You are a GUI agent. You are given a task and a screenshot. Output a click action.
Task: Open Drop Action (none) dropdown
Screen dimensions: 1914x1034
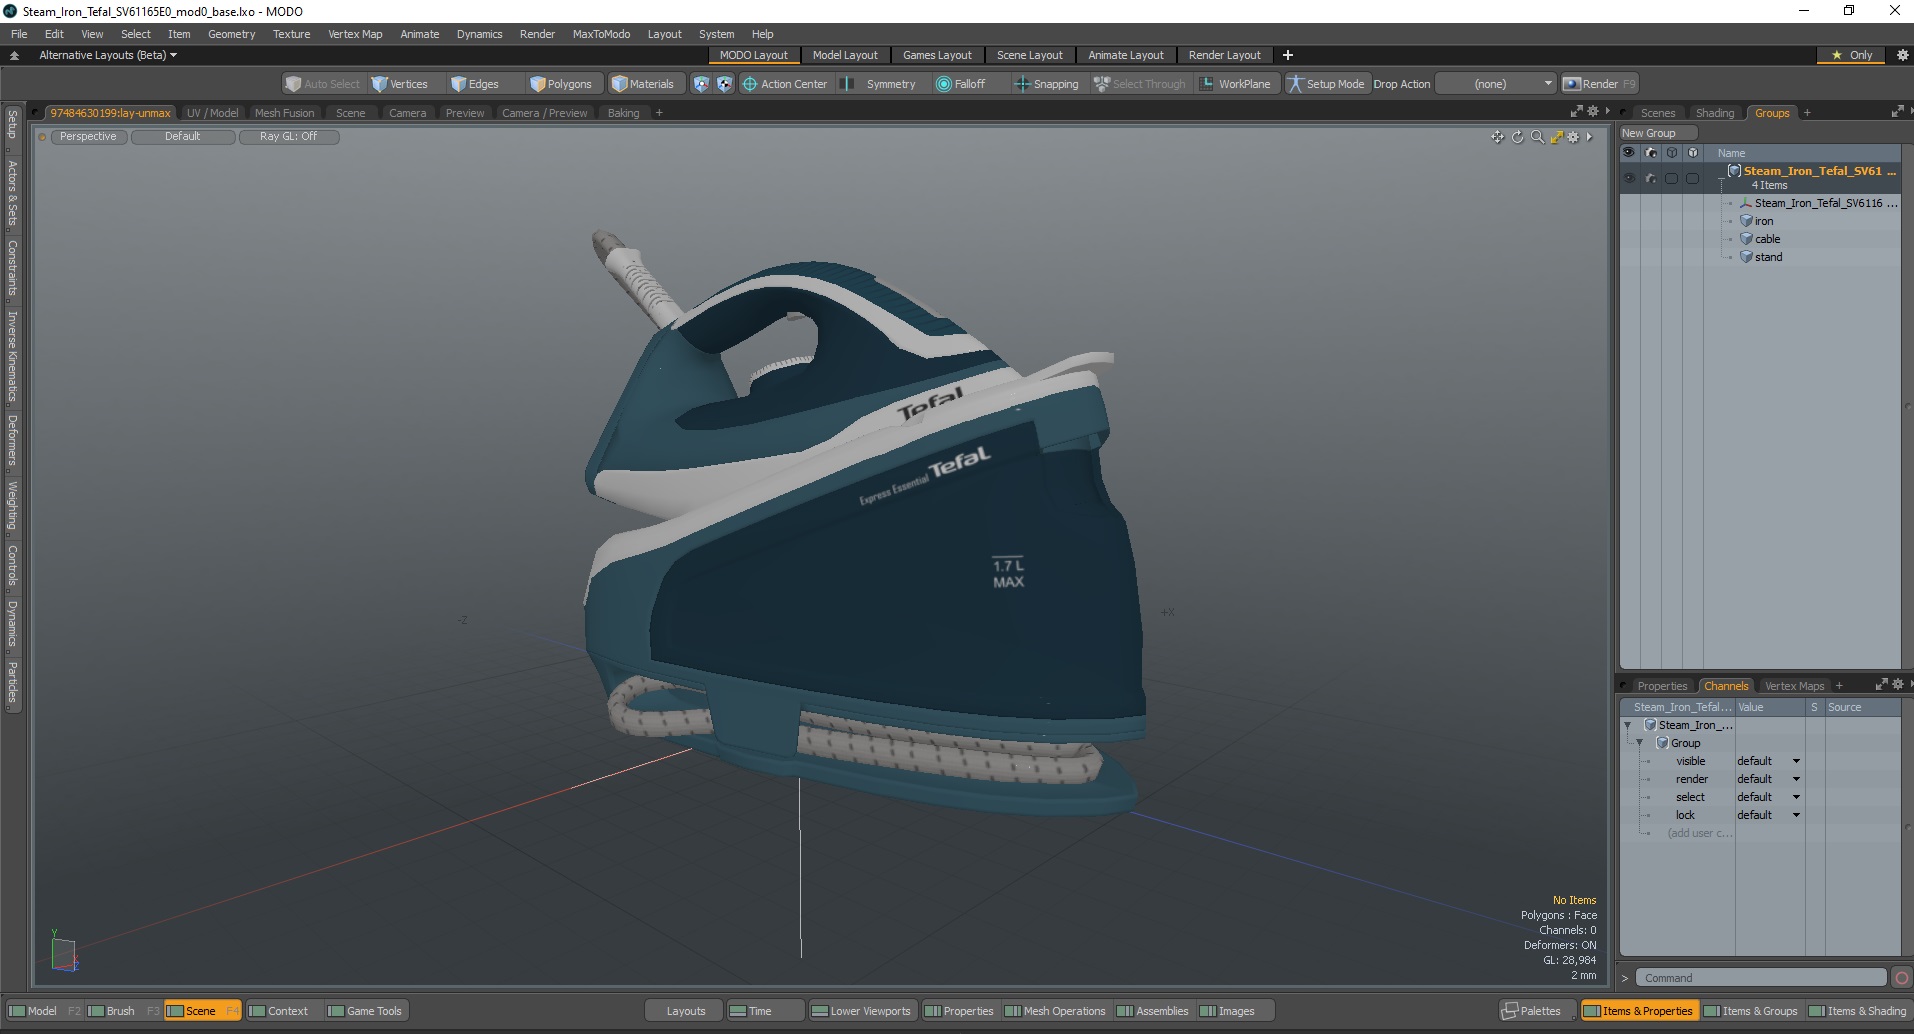1496,84
